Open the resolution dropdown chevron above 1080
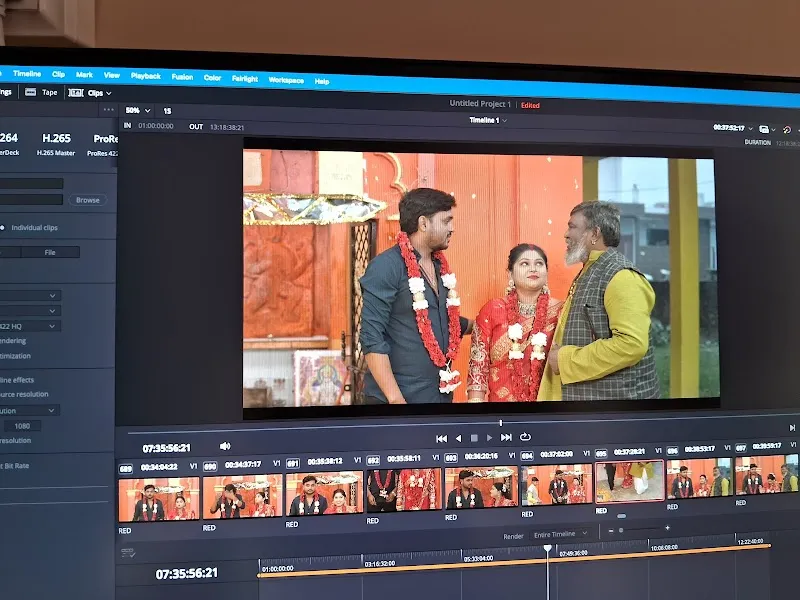This screenshot has height=600, width=800. coord(51,410)
